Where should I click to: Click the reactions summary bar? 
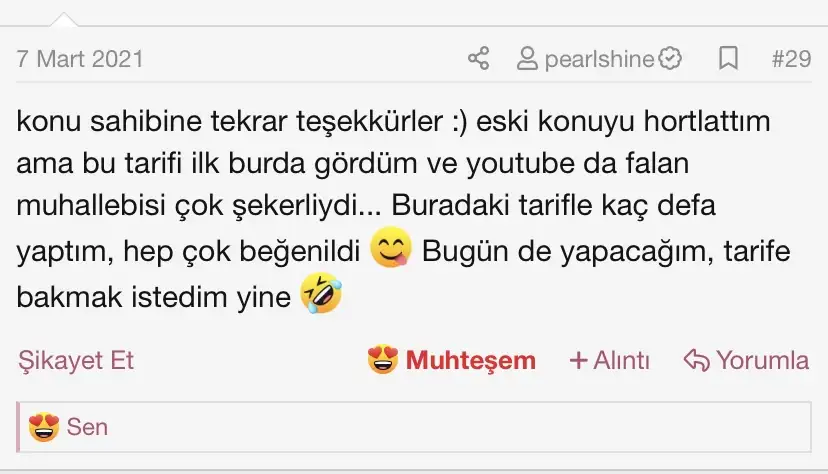[414, 426]
